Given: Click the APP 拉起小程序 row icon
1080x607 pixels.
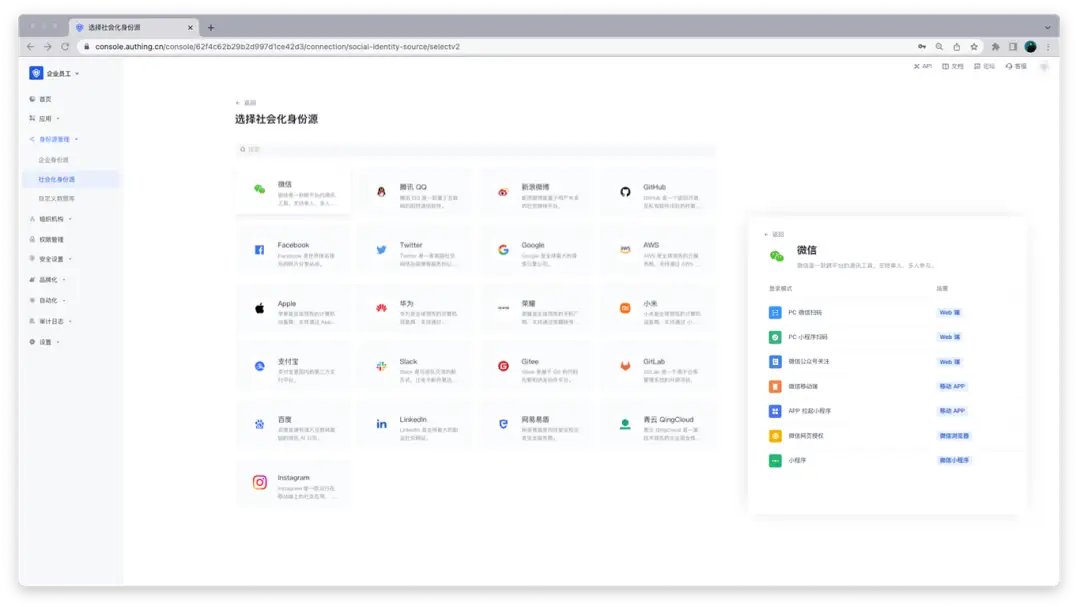Looking at the screenshot, I should pos(775,411).
